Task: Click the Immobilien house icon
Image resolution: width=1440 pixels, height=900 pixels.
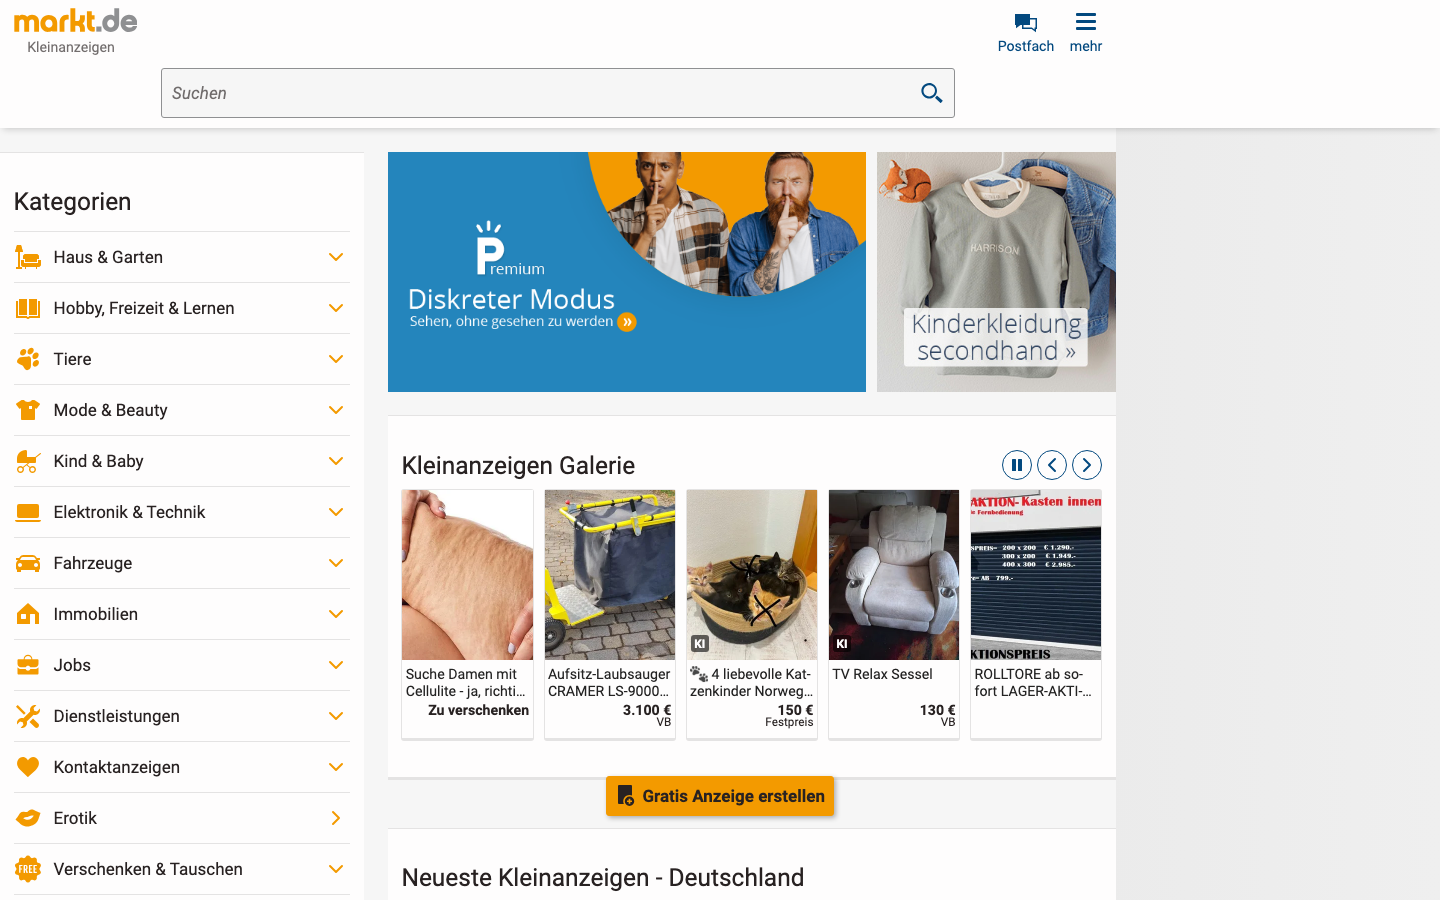Action: click(28, 614)
